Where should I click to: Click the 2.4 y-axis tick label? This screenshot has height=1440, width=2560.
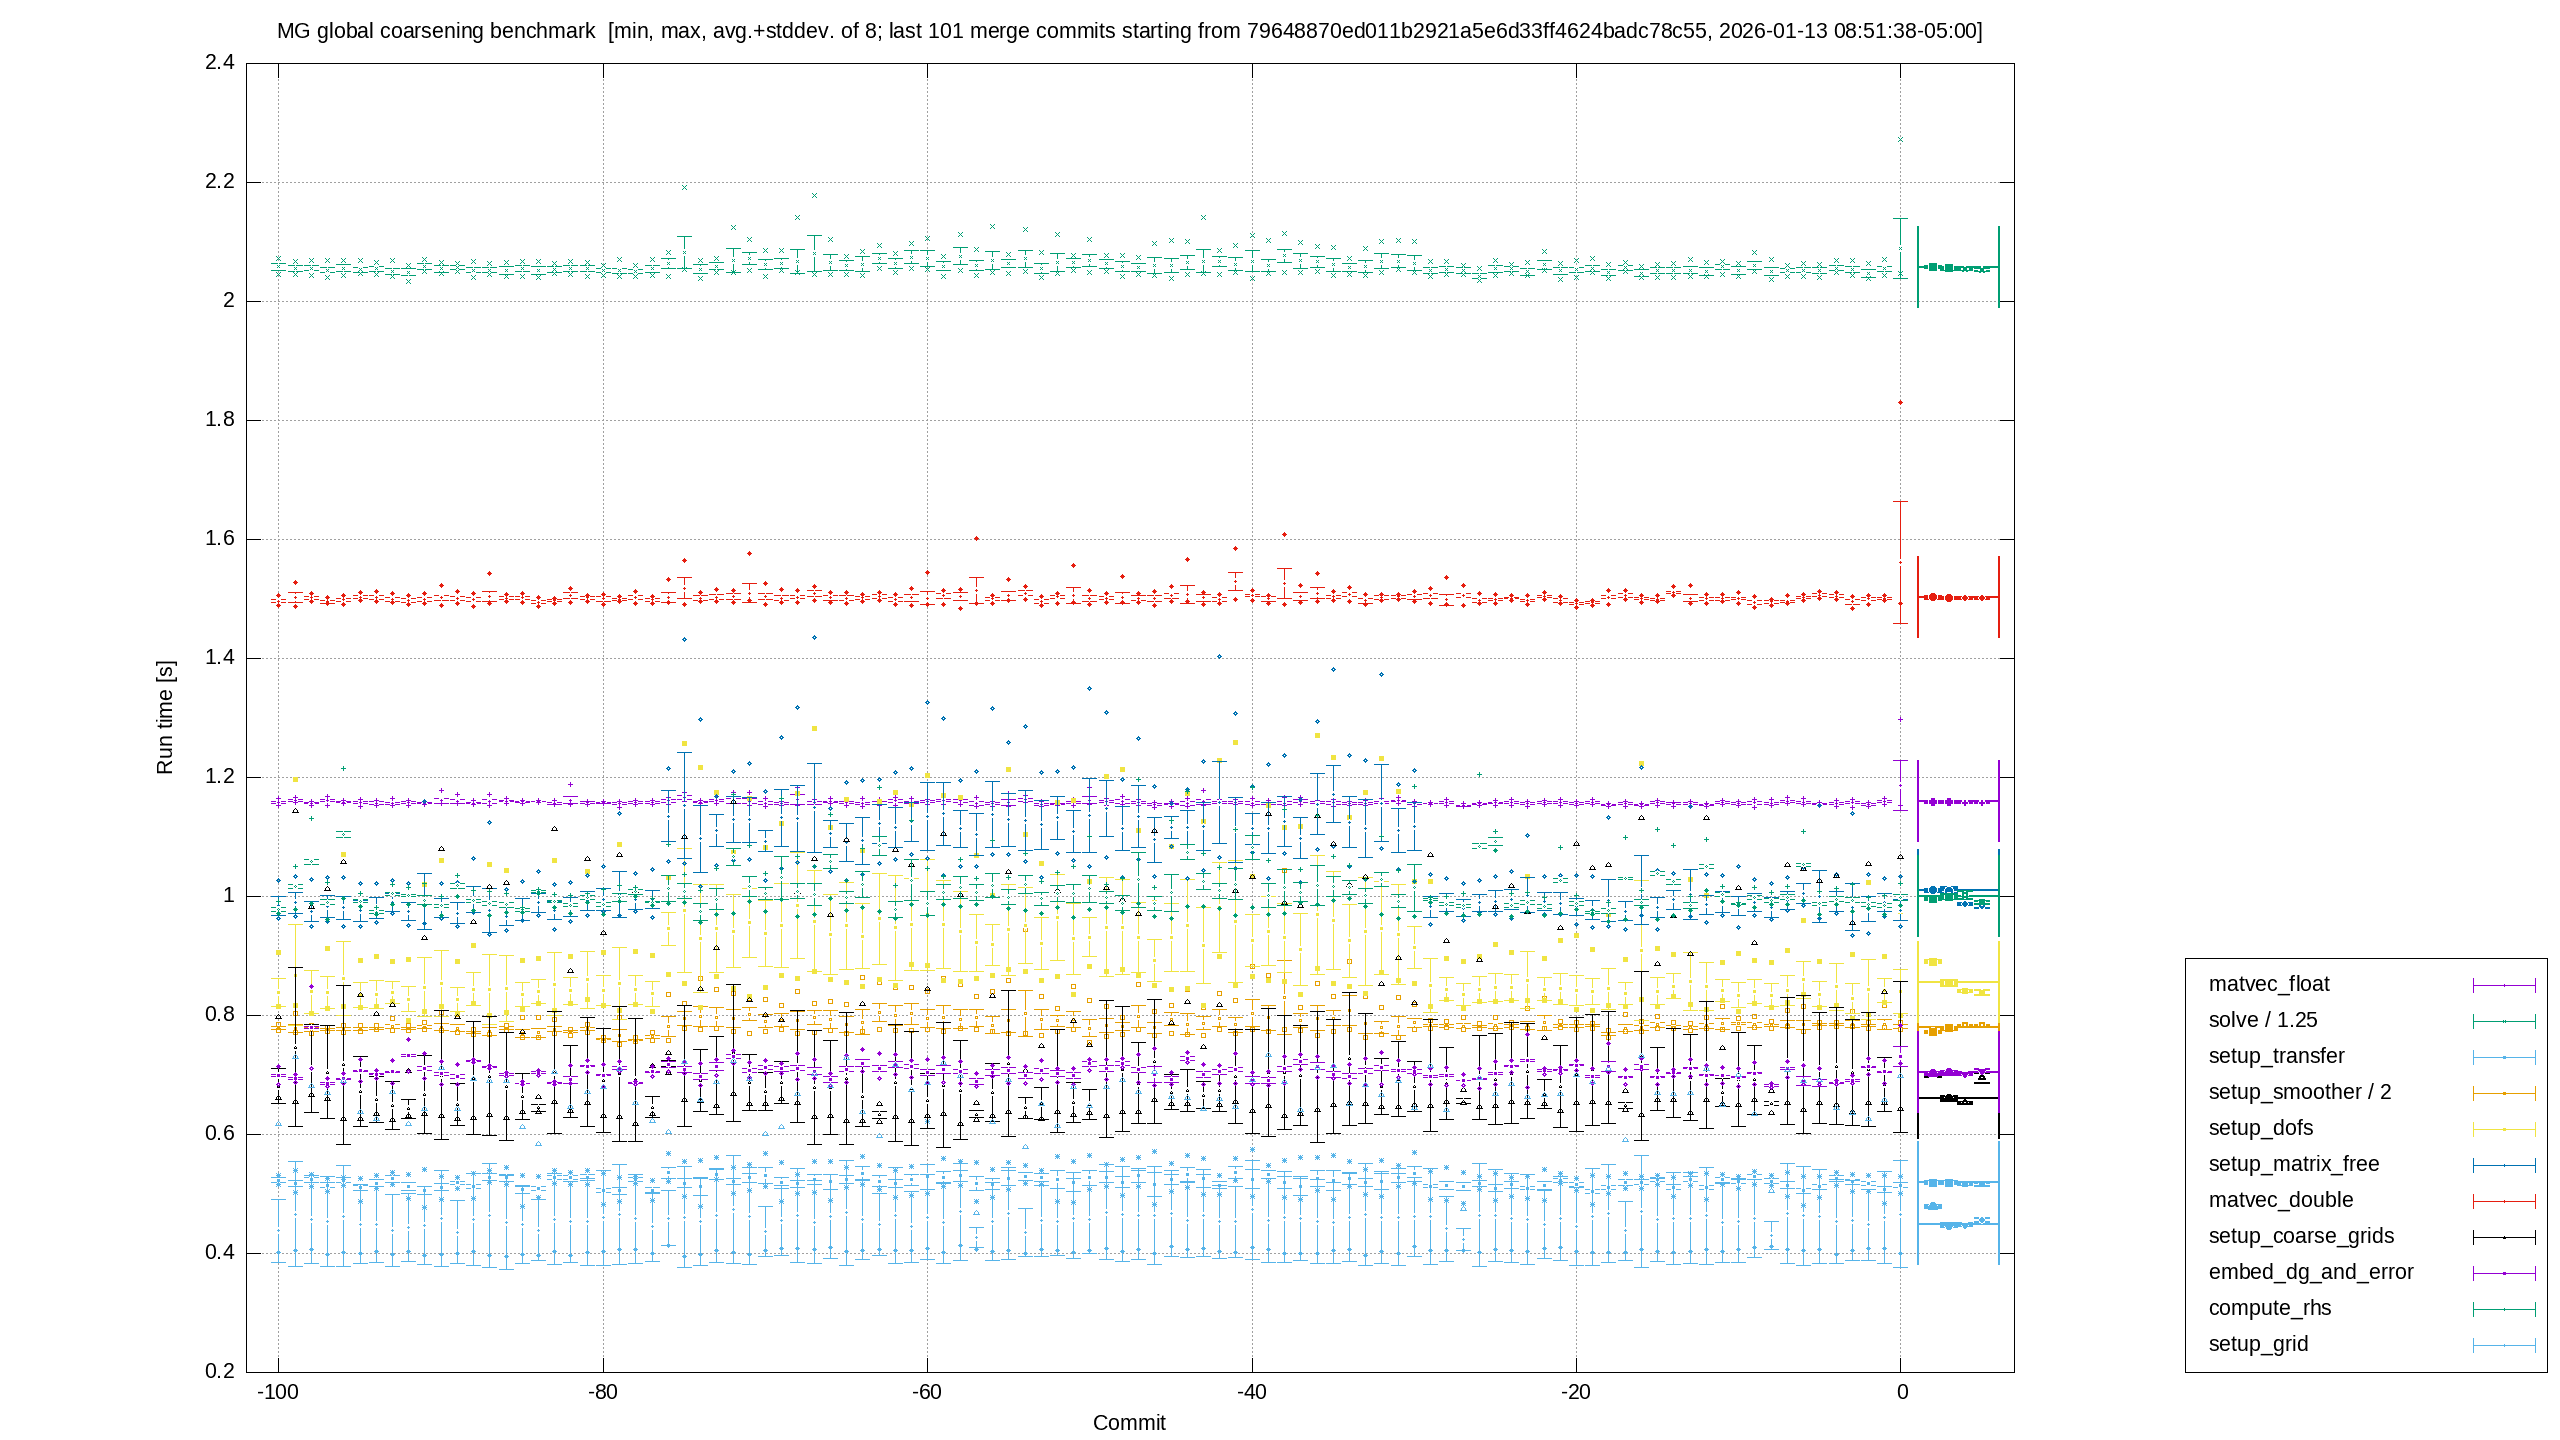tap(220, 63)
